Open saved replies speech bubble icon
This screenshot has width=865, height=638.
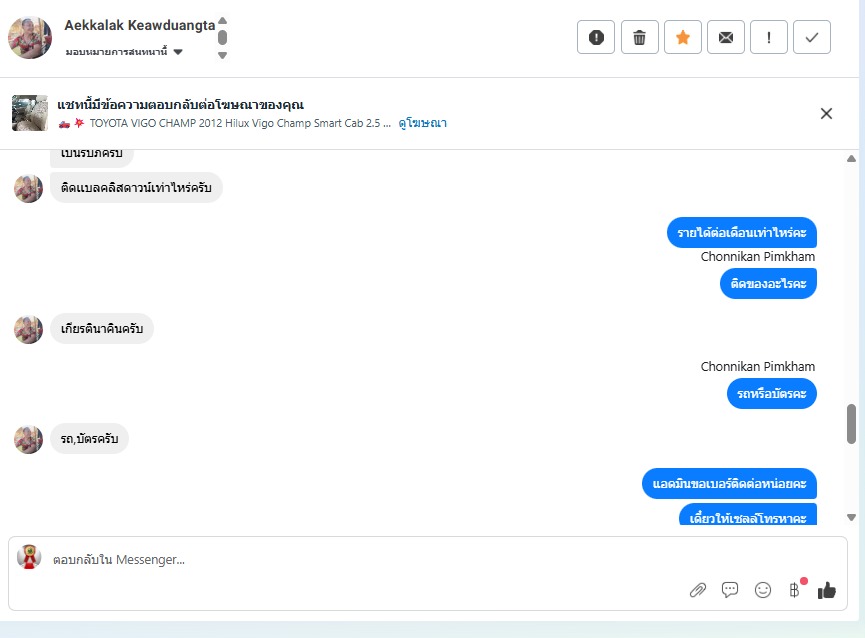(730, 590)
